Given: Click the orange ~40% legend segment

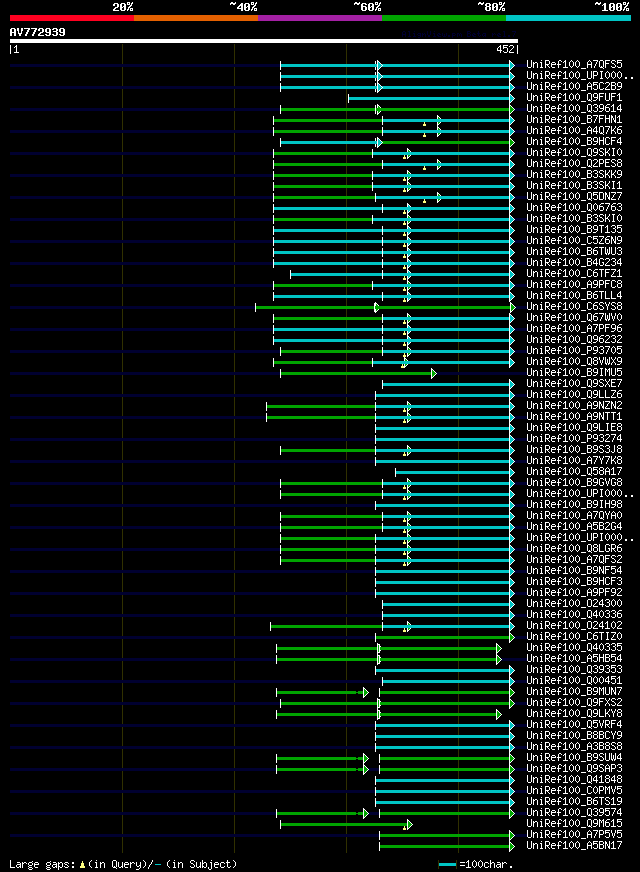Looking at the screenshot, I should (196, 18).
